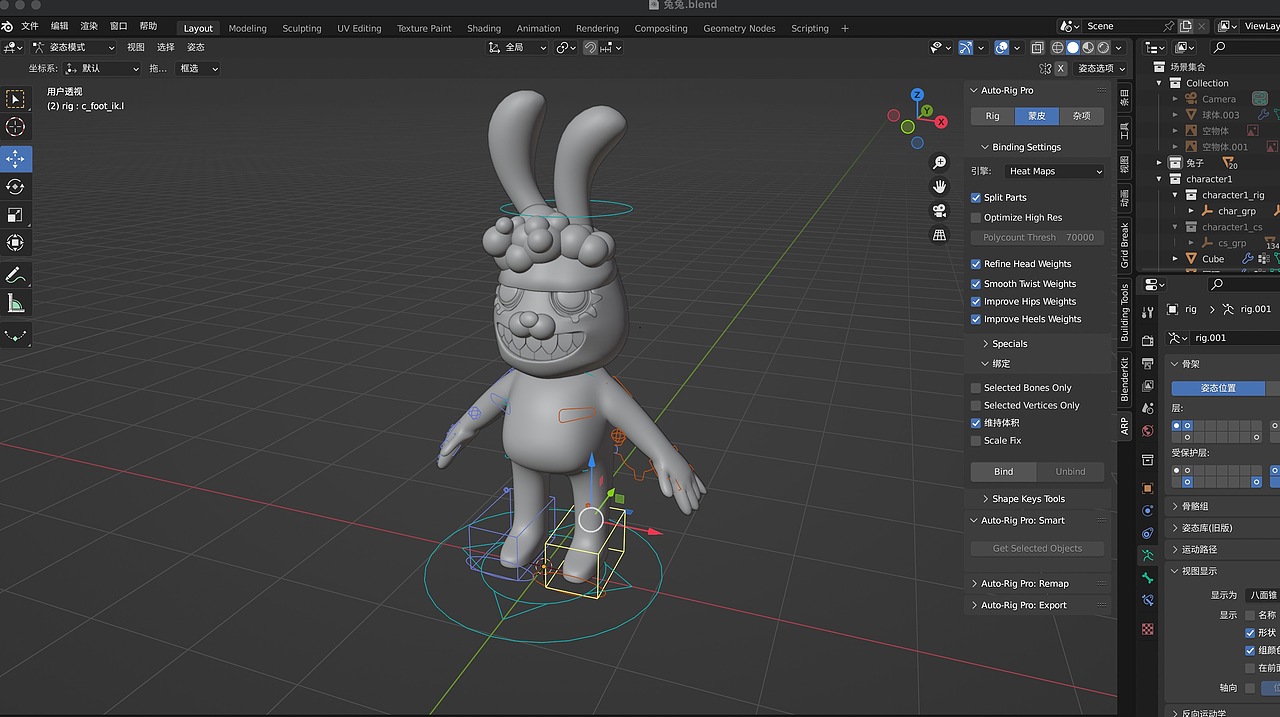Open the 全局 transform orientation dropdown

pos(517,47)
